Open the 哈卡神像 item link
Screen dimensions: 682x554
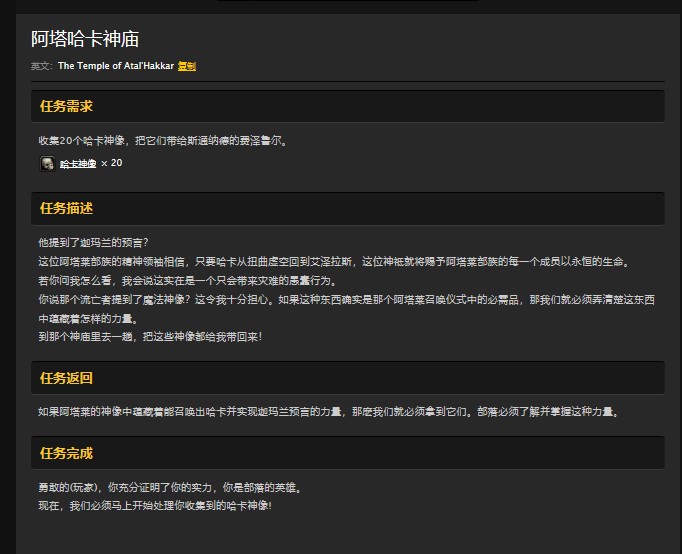pyautogui.click(x=78, y=164)
